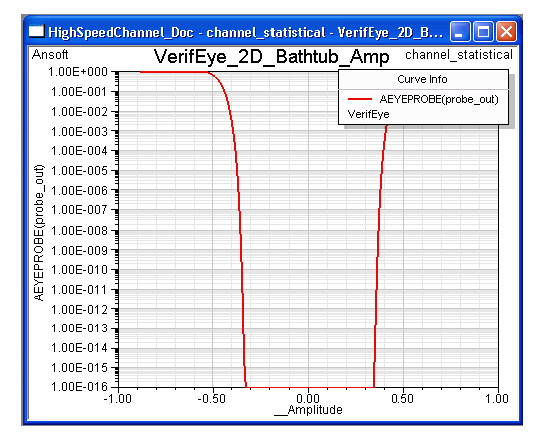Click the window icon in title bar
Viewport: 544px width, 440px height.
[x=36, y=31]
